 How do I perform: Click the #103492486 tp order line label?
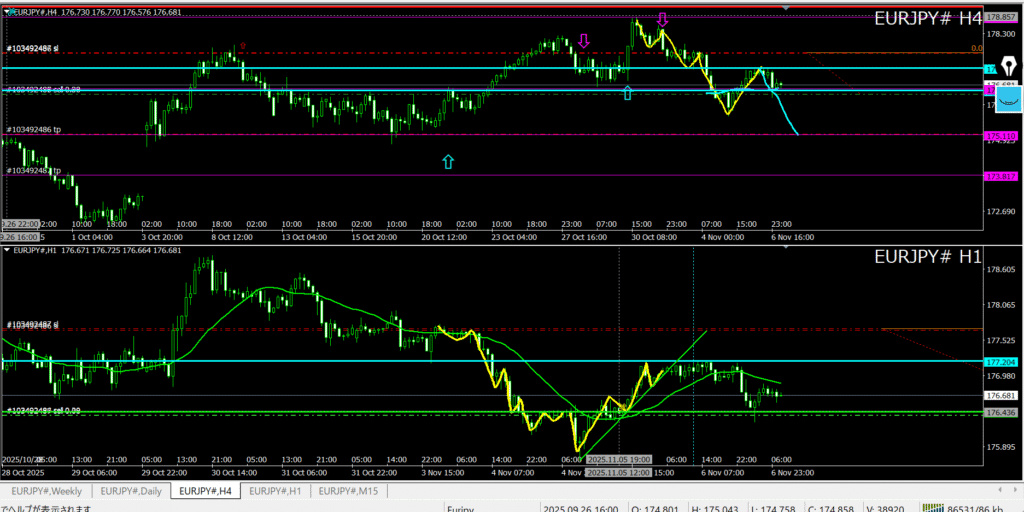coord(34,130)
